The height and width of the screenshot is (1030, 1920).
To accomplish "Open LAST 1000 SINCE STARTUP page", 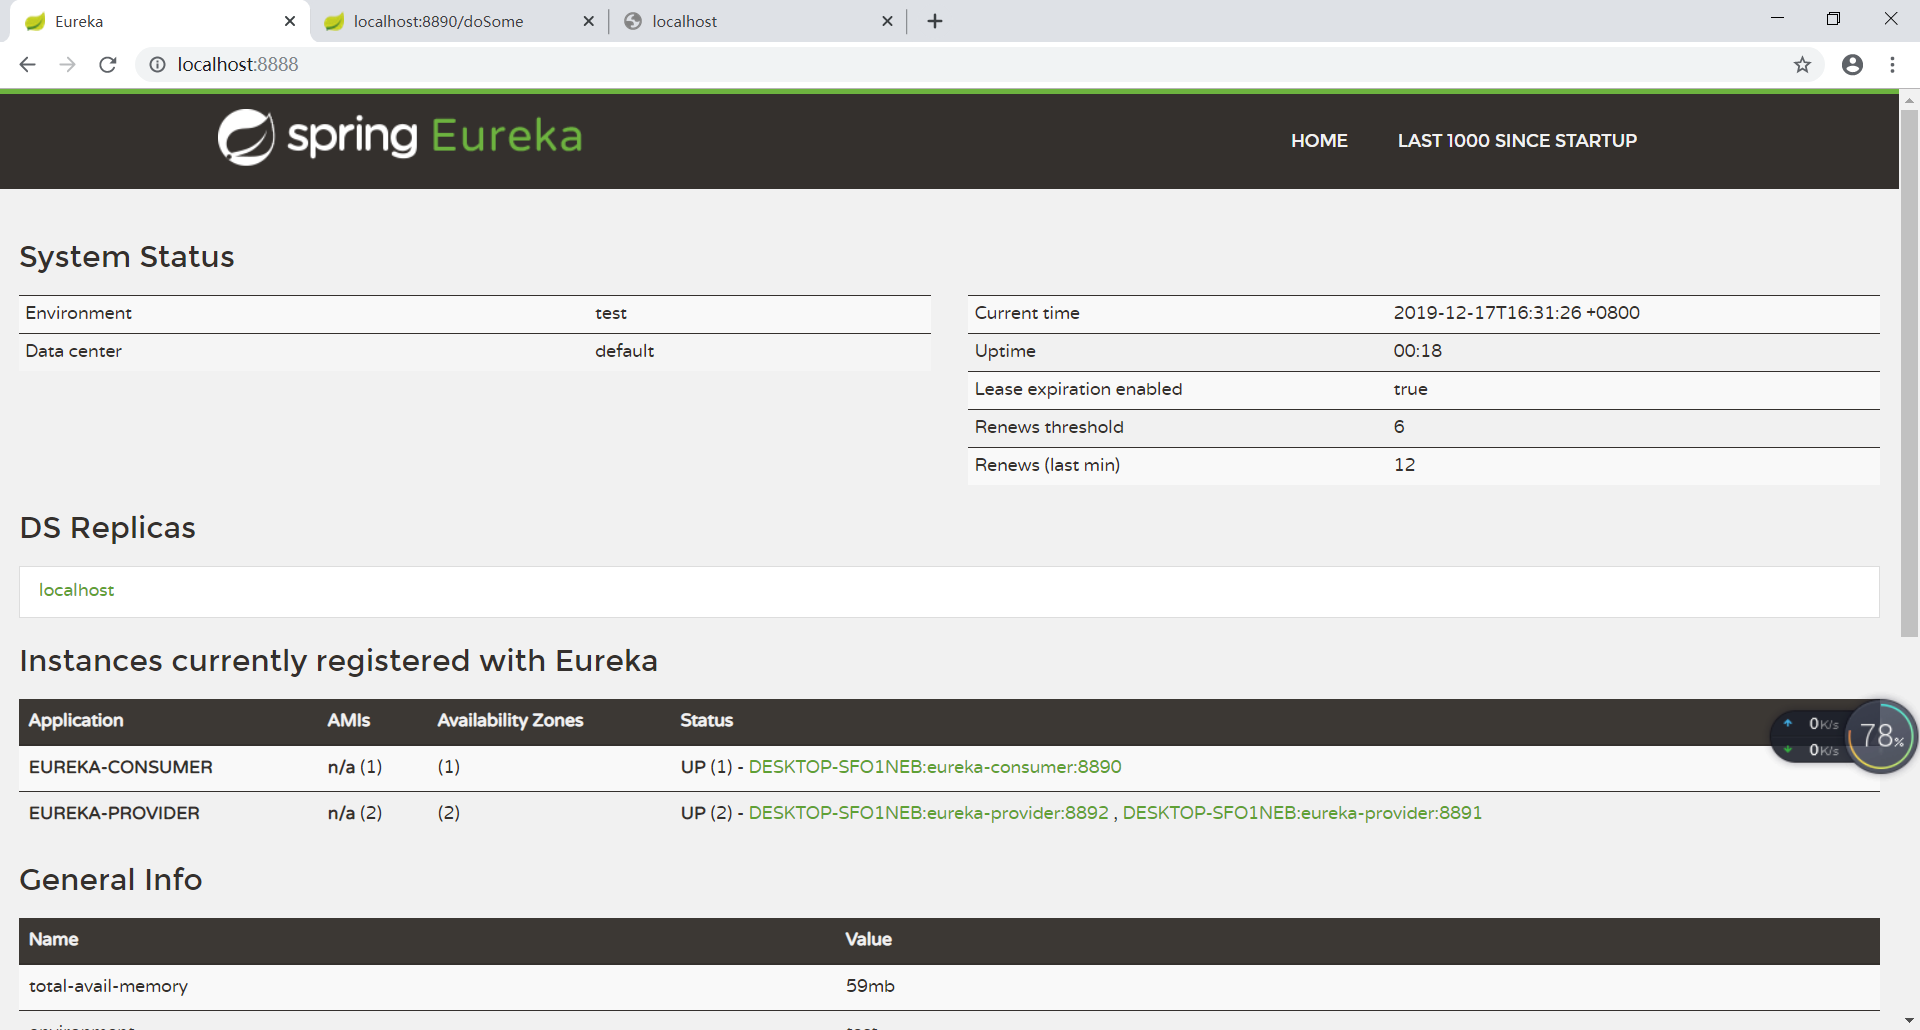I will [1517, 141].
